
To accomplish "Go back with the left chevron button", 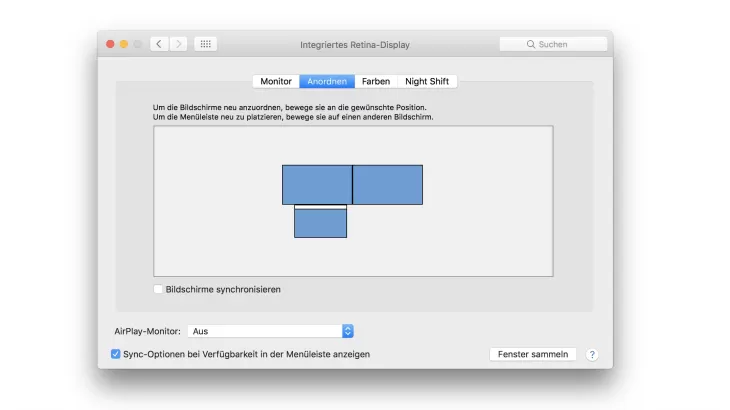I will tap(159, 44).
